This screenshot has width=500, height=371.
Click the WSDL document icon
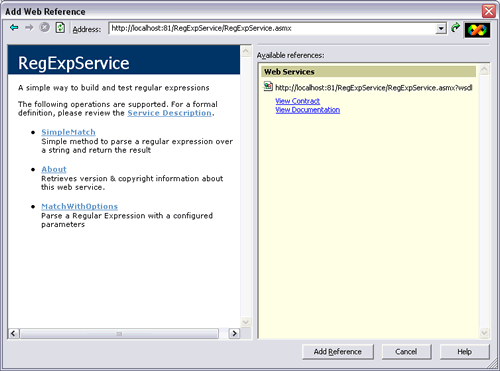click(x=268, y=87)
